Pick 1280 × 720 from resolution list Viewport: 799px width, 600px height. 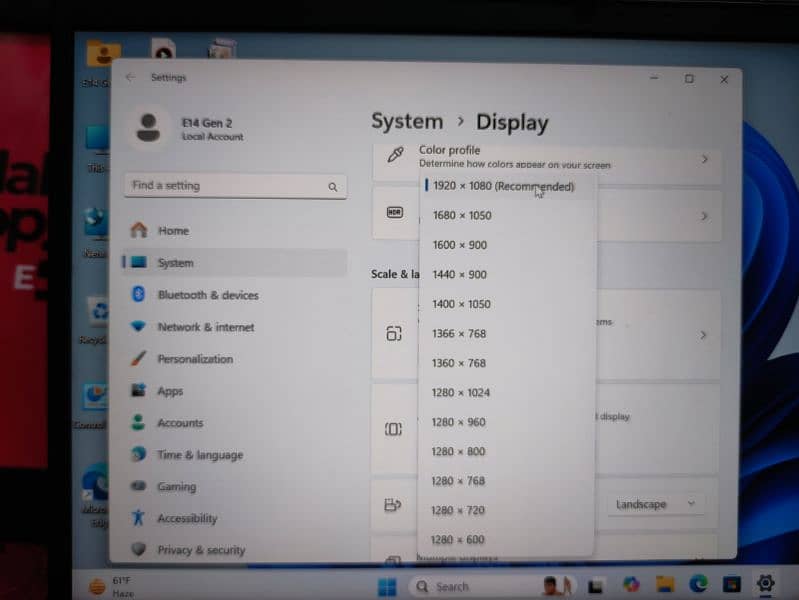coord(458,510)
